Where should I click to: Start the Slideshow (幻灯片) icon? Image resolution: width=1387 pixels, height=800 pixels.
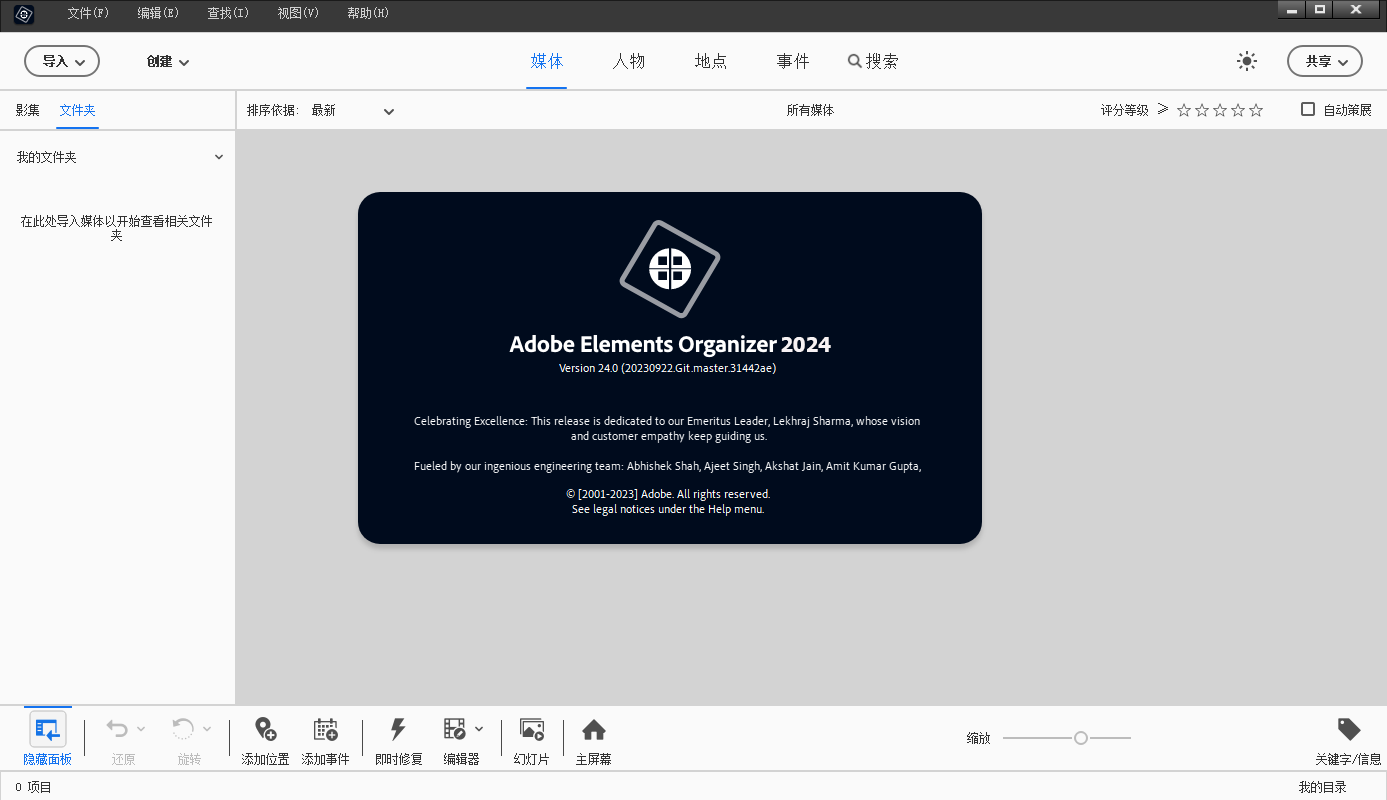[x=532, y=729]
